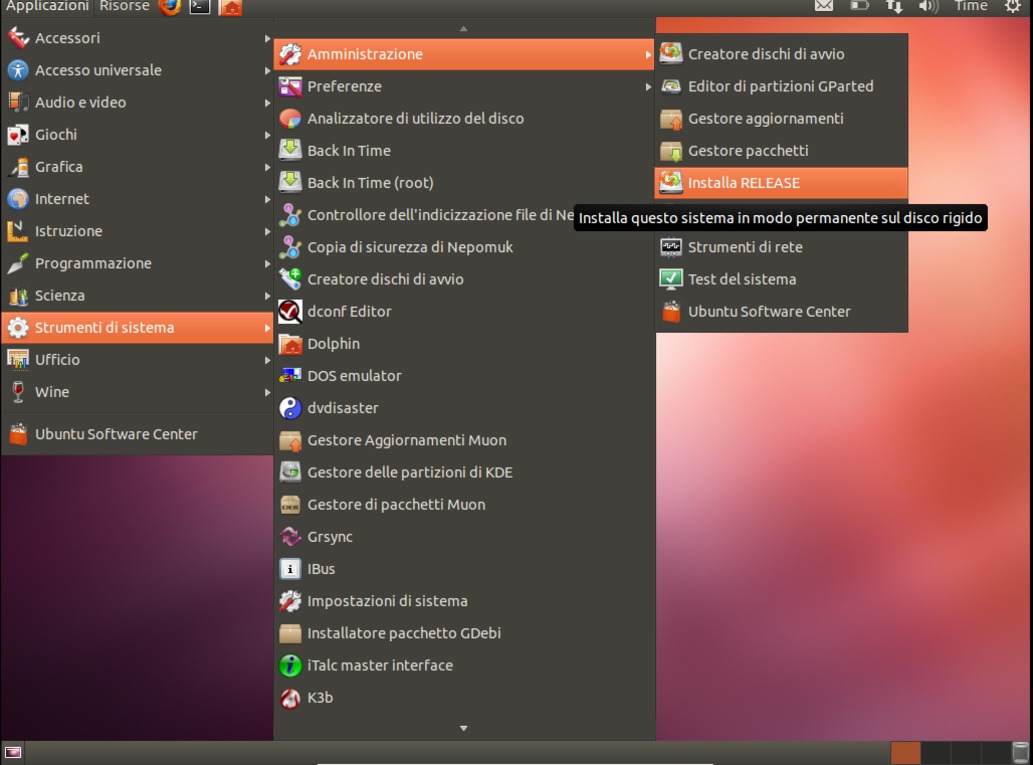The image size is (1033, 765).
Task: Open the Risorse menu
Action: [x=124, y=6]
